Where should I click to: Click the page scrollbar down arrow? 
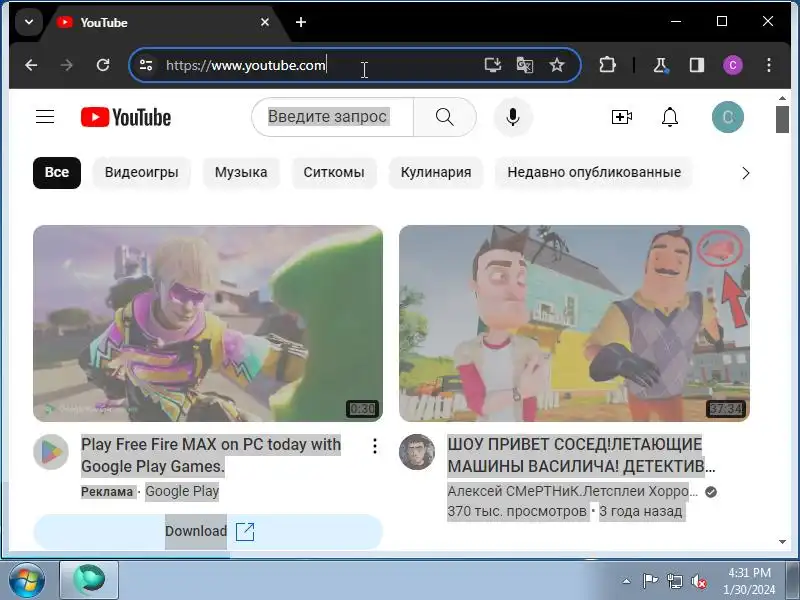point(782,542)
